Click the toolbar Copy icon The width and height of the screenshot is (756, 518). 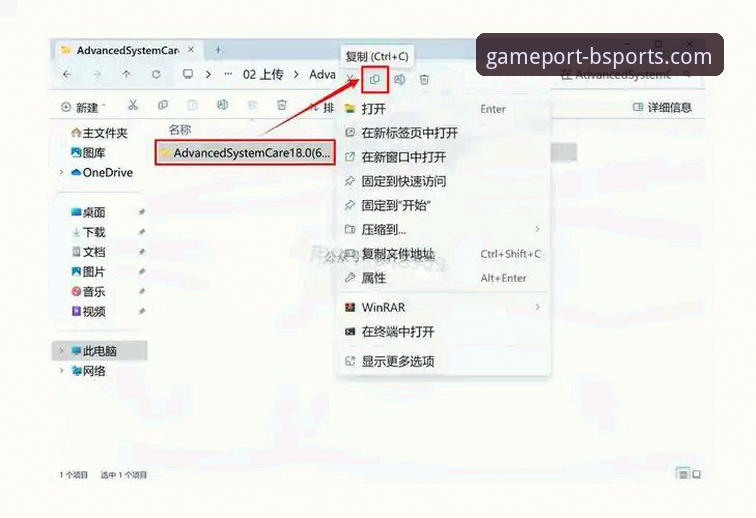163,105
